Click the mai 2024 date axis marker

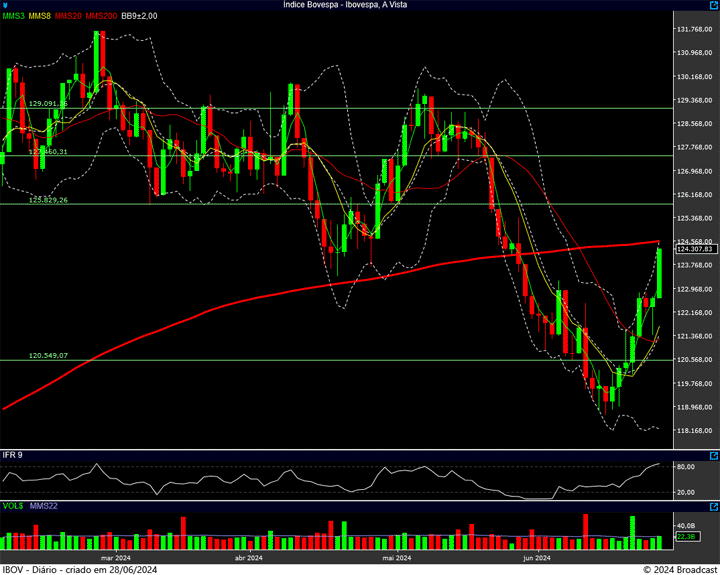coord(398,558)
